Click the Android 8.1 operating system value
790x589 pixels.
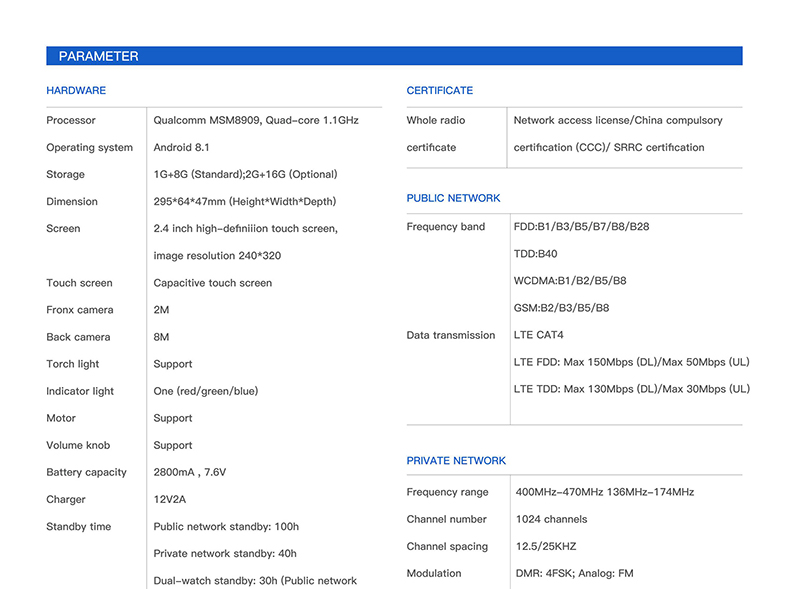pyautogui.click(x=181, y=148)
